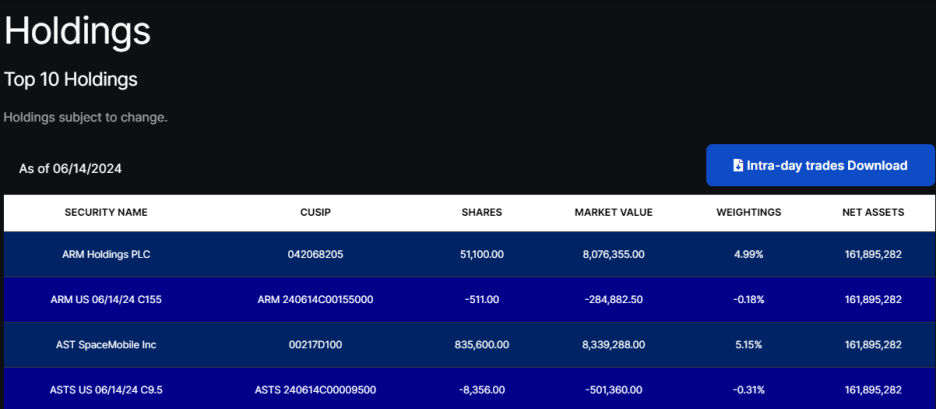The height and width of the screenshot is (409, 936).
Task: Click market value -501,360.00
Action: 614,390
